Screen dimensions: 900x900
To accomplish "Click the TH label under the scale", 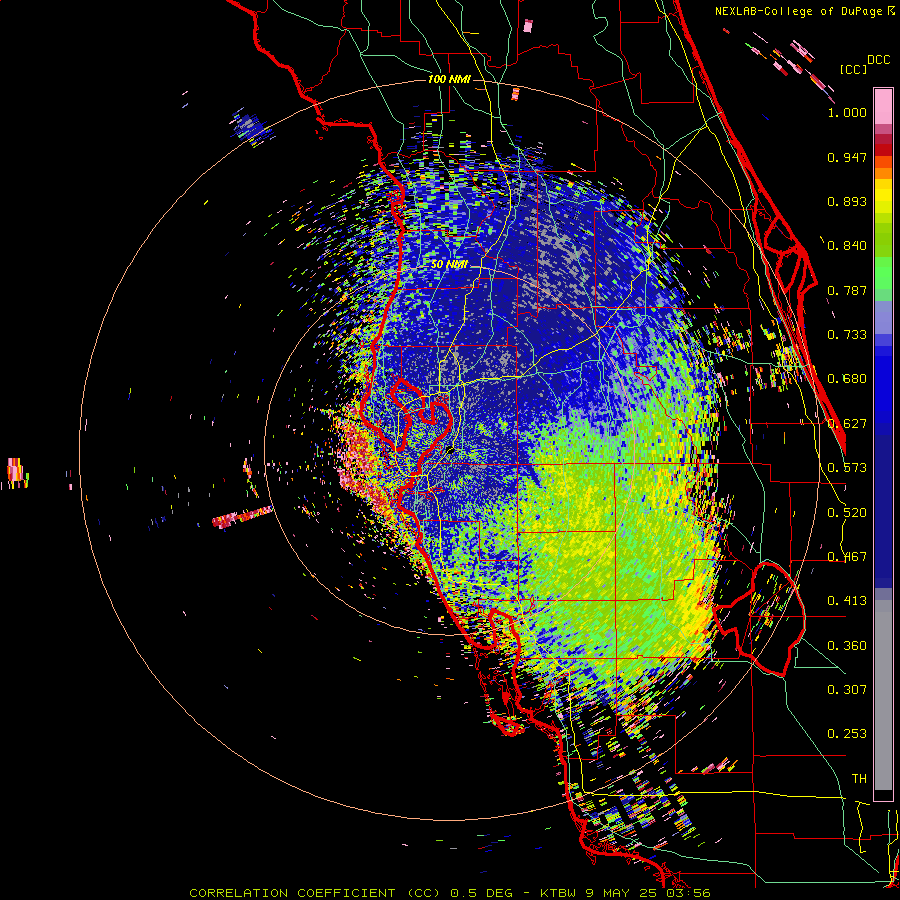I will tap(859, 779).
